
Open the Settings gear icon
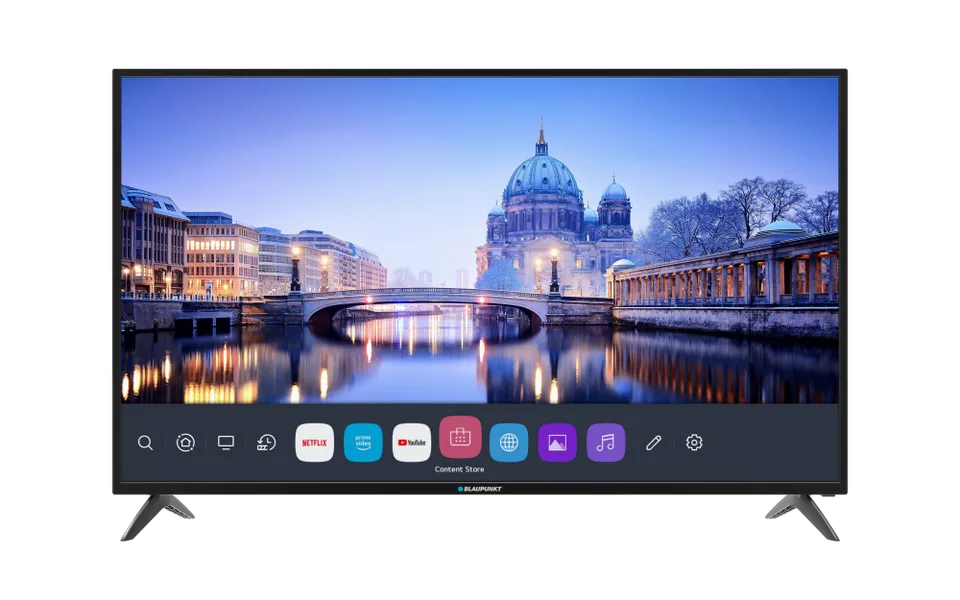pyautogui.click(x=694, y=443)
